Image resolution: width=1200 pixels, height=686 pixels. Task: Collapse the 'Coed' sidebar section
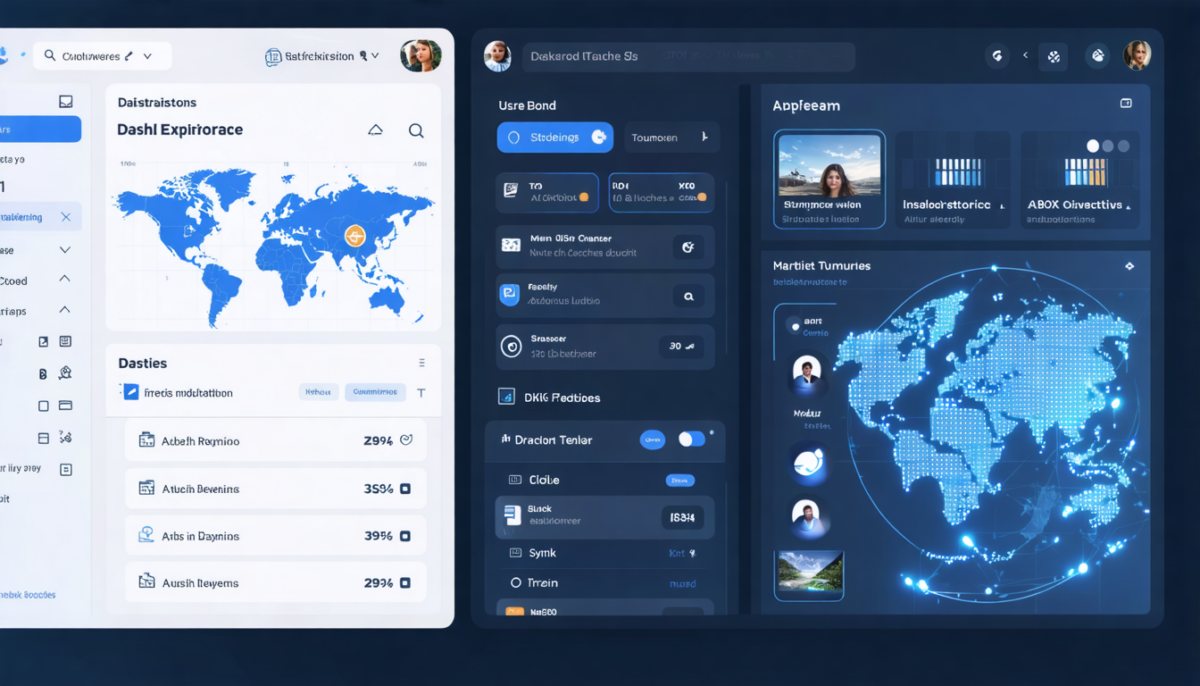coord(65,280)
